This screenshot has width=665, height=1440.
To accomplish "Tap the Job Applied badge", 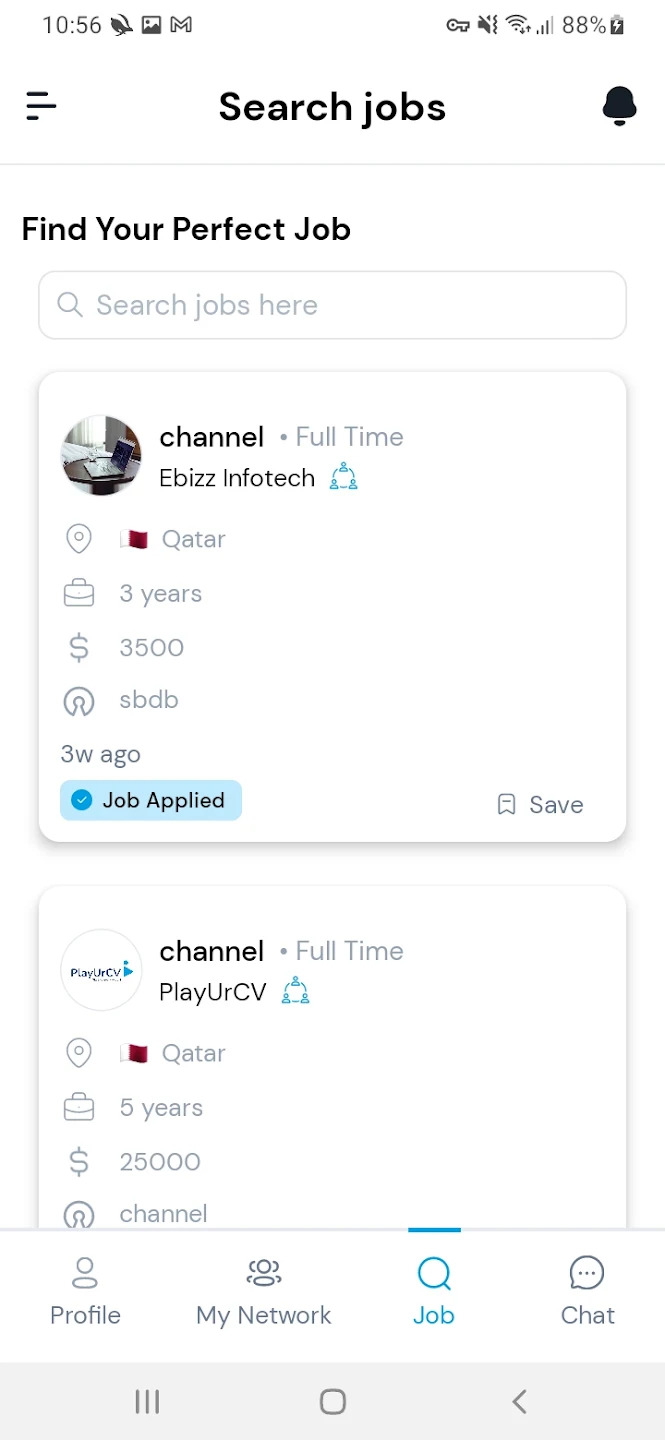I will (x=151, y=800).
